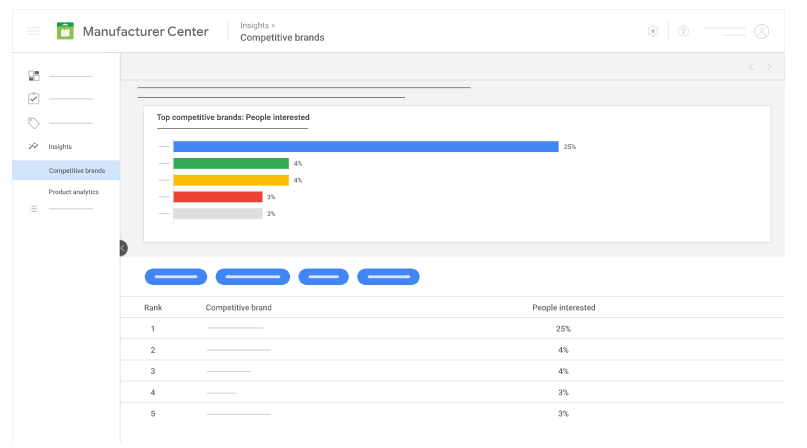Click the Rank column header
The width and height of the screenshot is (807, 448).
(x=153, y=307)
